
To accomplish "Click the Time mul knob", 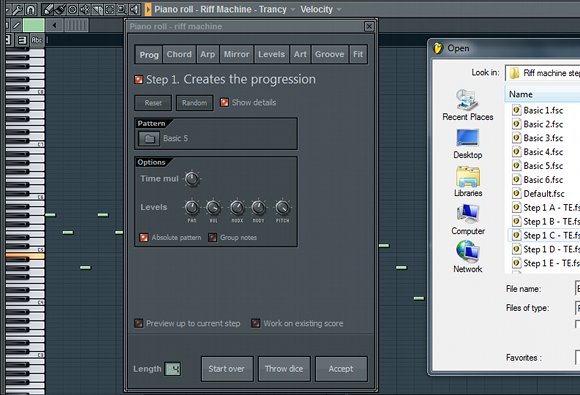I will [192, 179].
